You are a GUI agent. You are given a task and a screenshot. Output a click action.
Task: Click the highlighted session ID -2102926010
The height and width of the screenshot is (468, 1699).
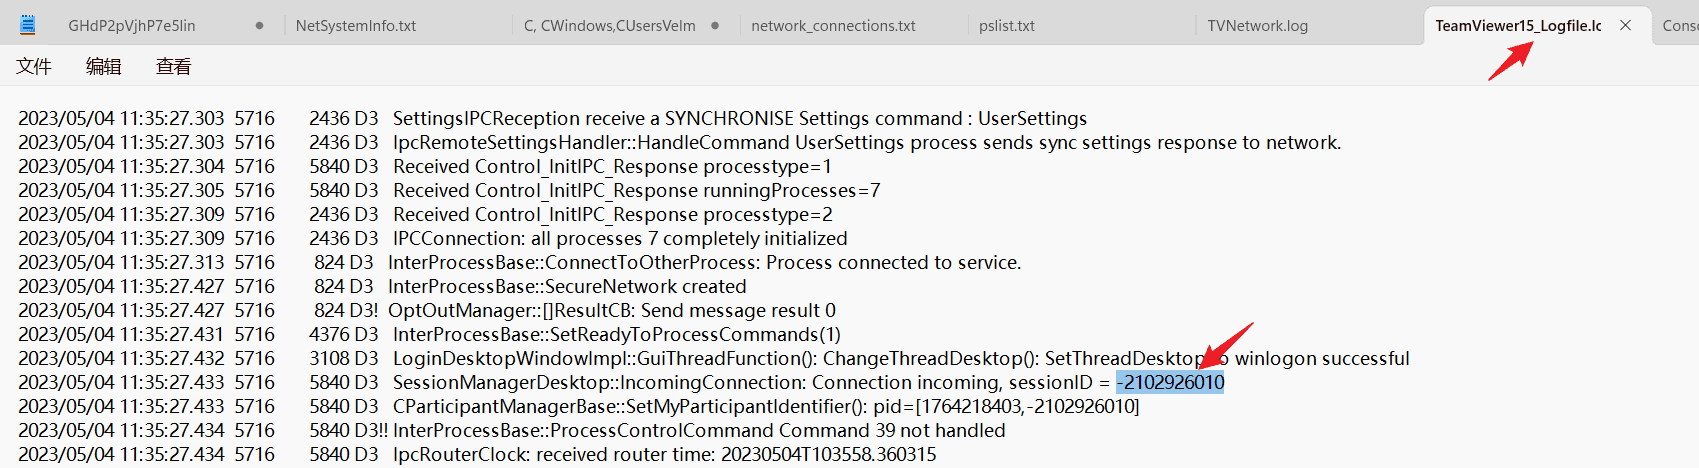pos(1170,383)
